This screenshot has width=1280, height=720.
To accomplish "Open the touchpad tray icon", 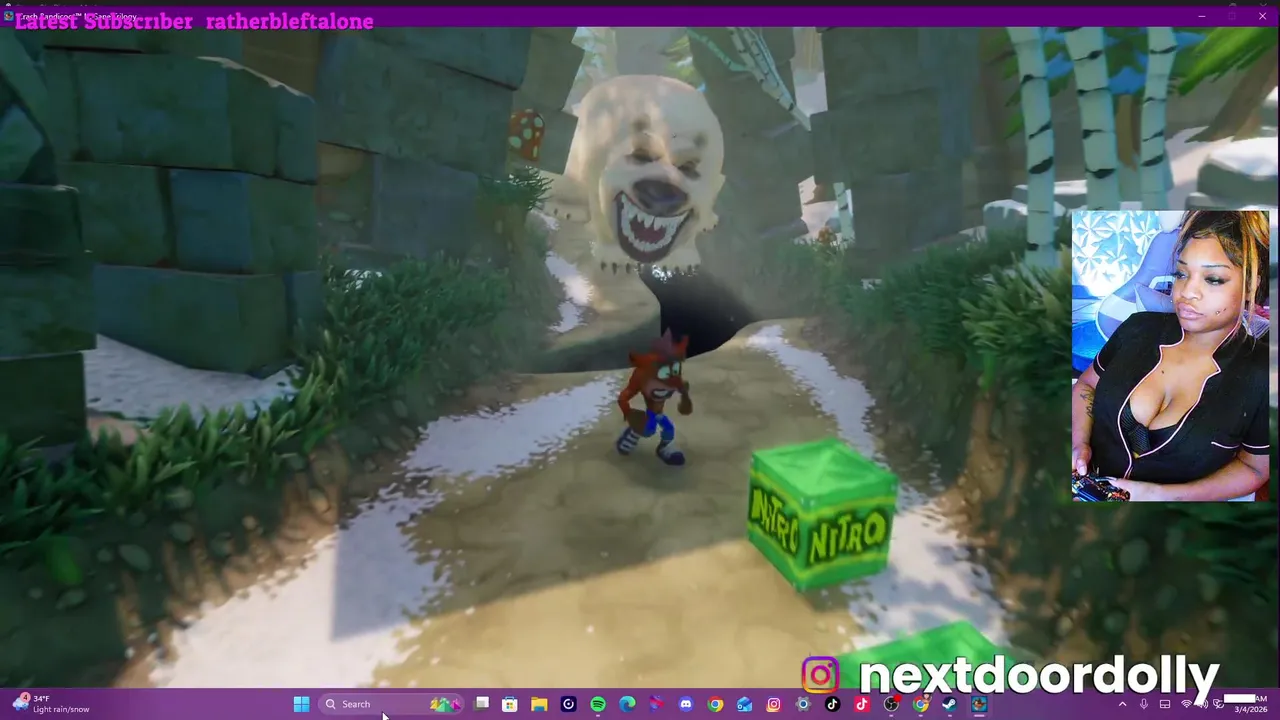I will (x=1165, y=704).
